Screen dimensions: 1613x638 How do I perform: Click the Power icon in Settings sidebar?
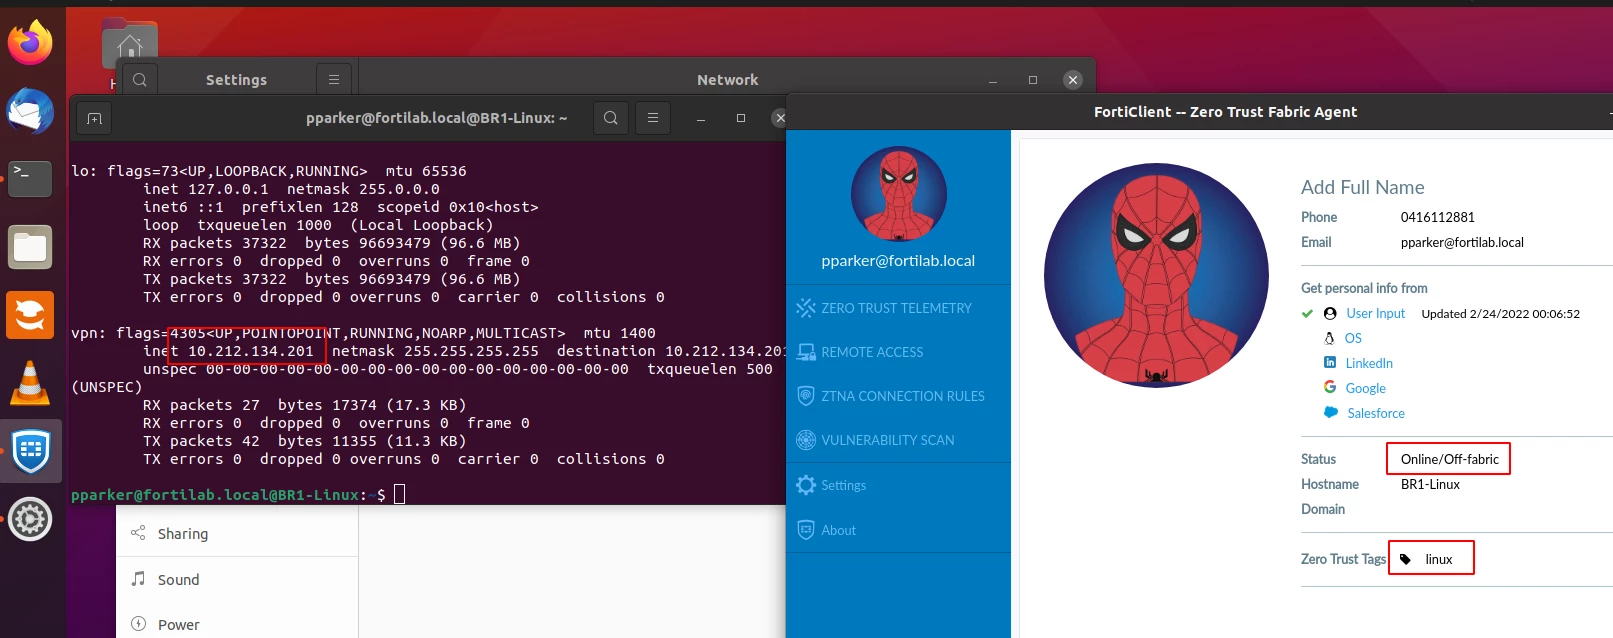(x=138, y=624)
